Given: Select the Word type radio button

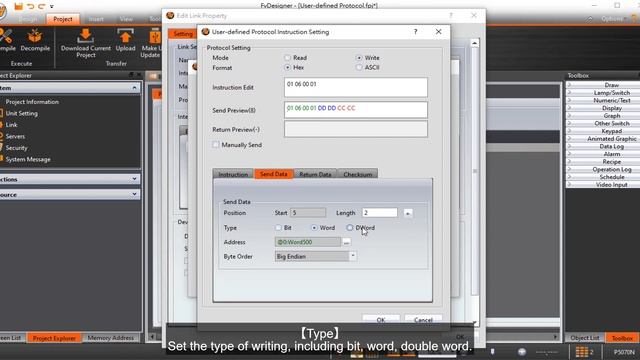Looking at the screenshot, I should coord(314,227).
